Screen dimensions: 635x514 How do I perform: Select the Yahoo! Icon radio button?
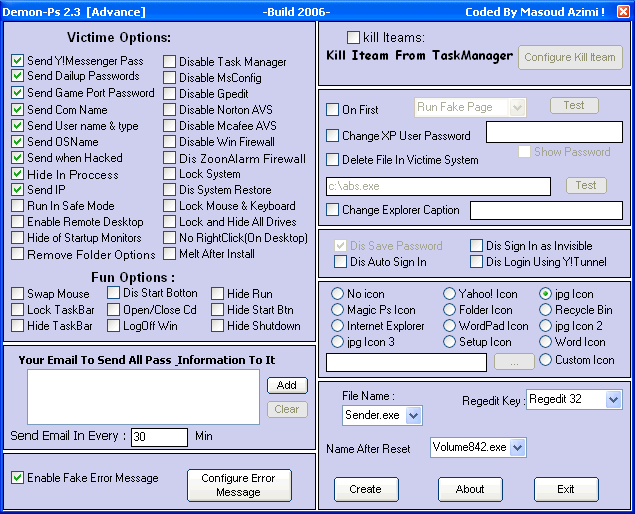[x=449, y=294]
